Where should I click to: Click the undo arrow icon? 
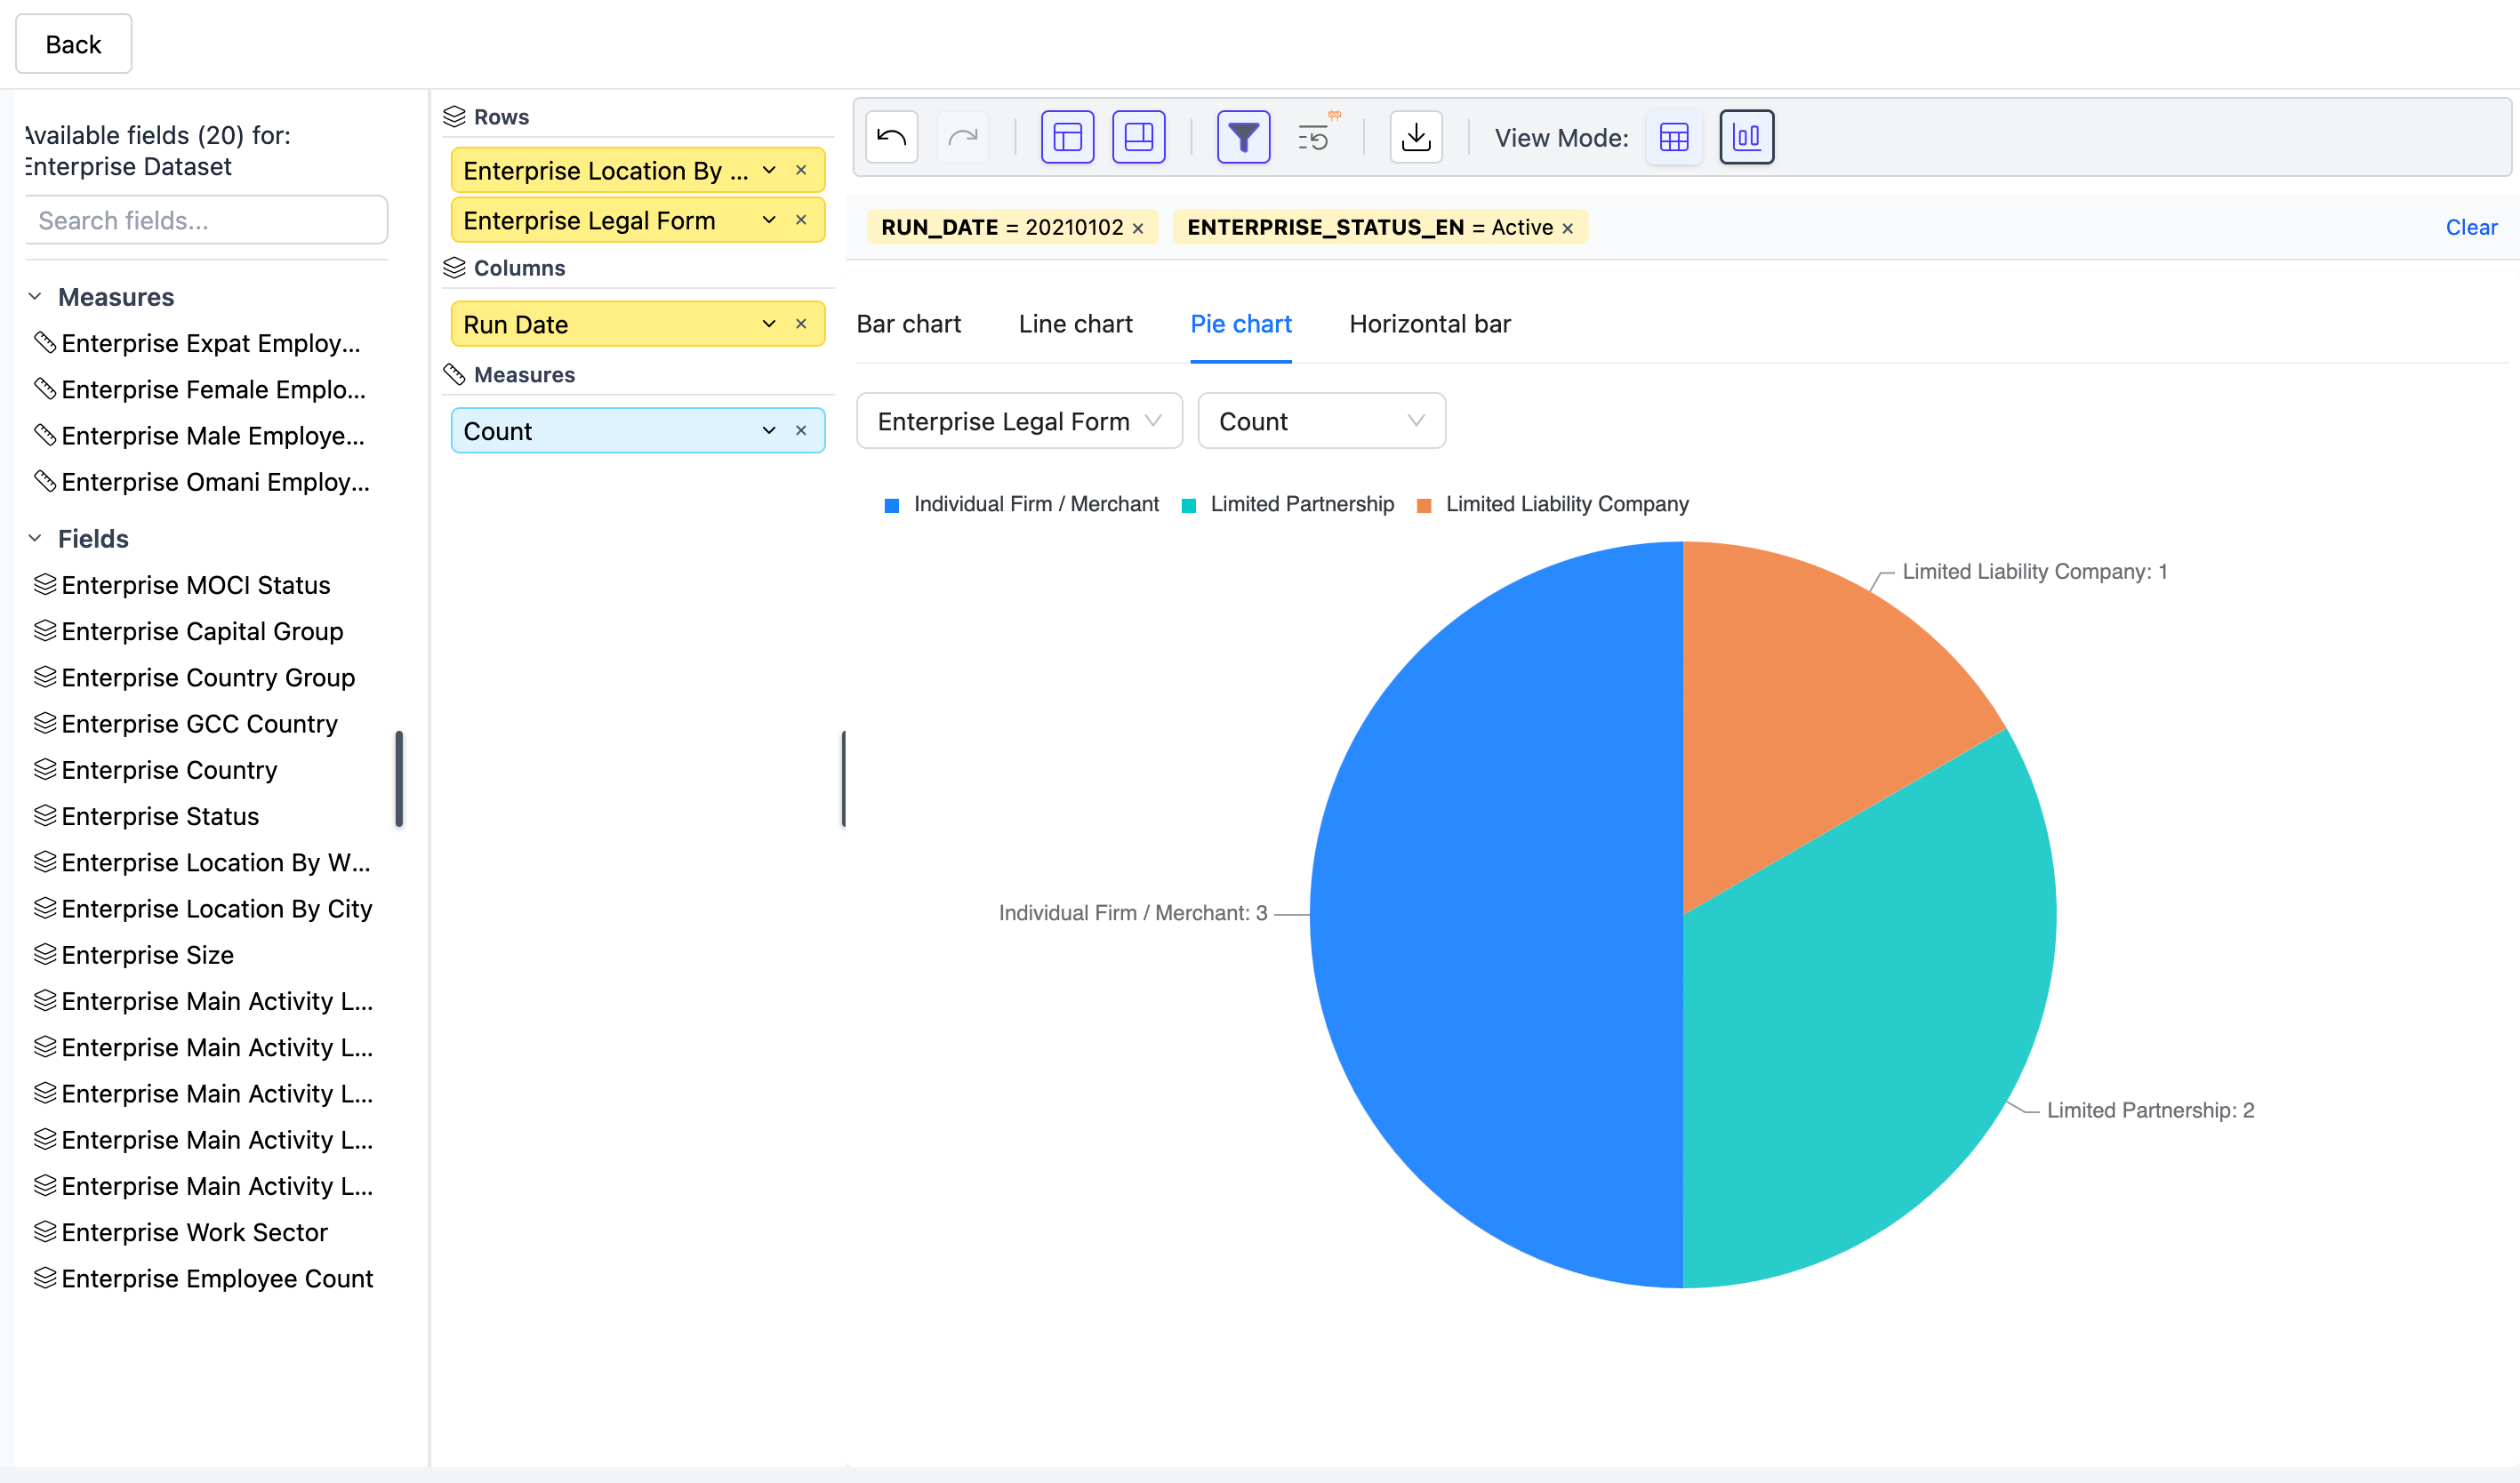(x=891, y=137)
